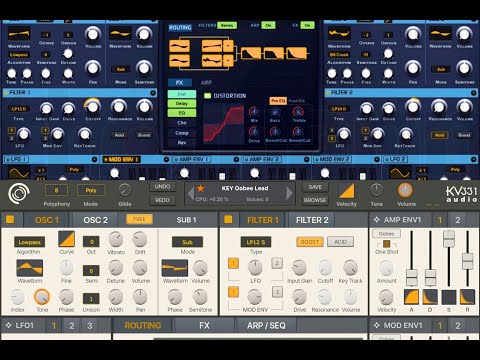Toggle the DISTORTION enable box in blue synth
The image size is (480, 360).
point(207,96)
